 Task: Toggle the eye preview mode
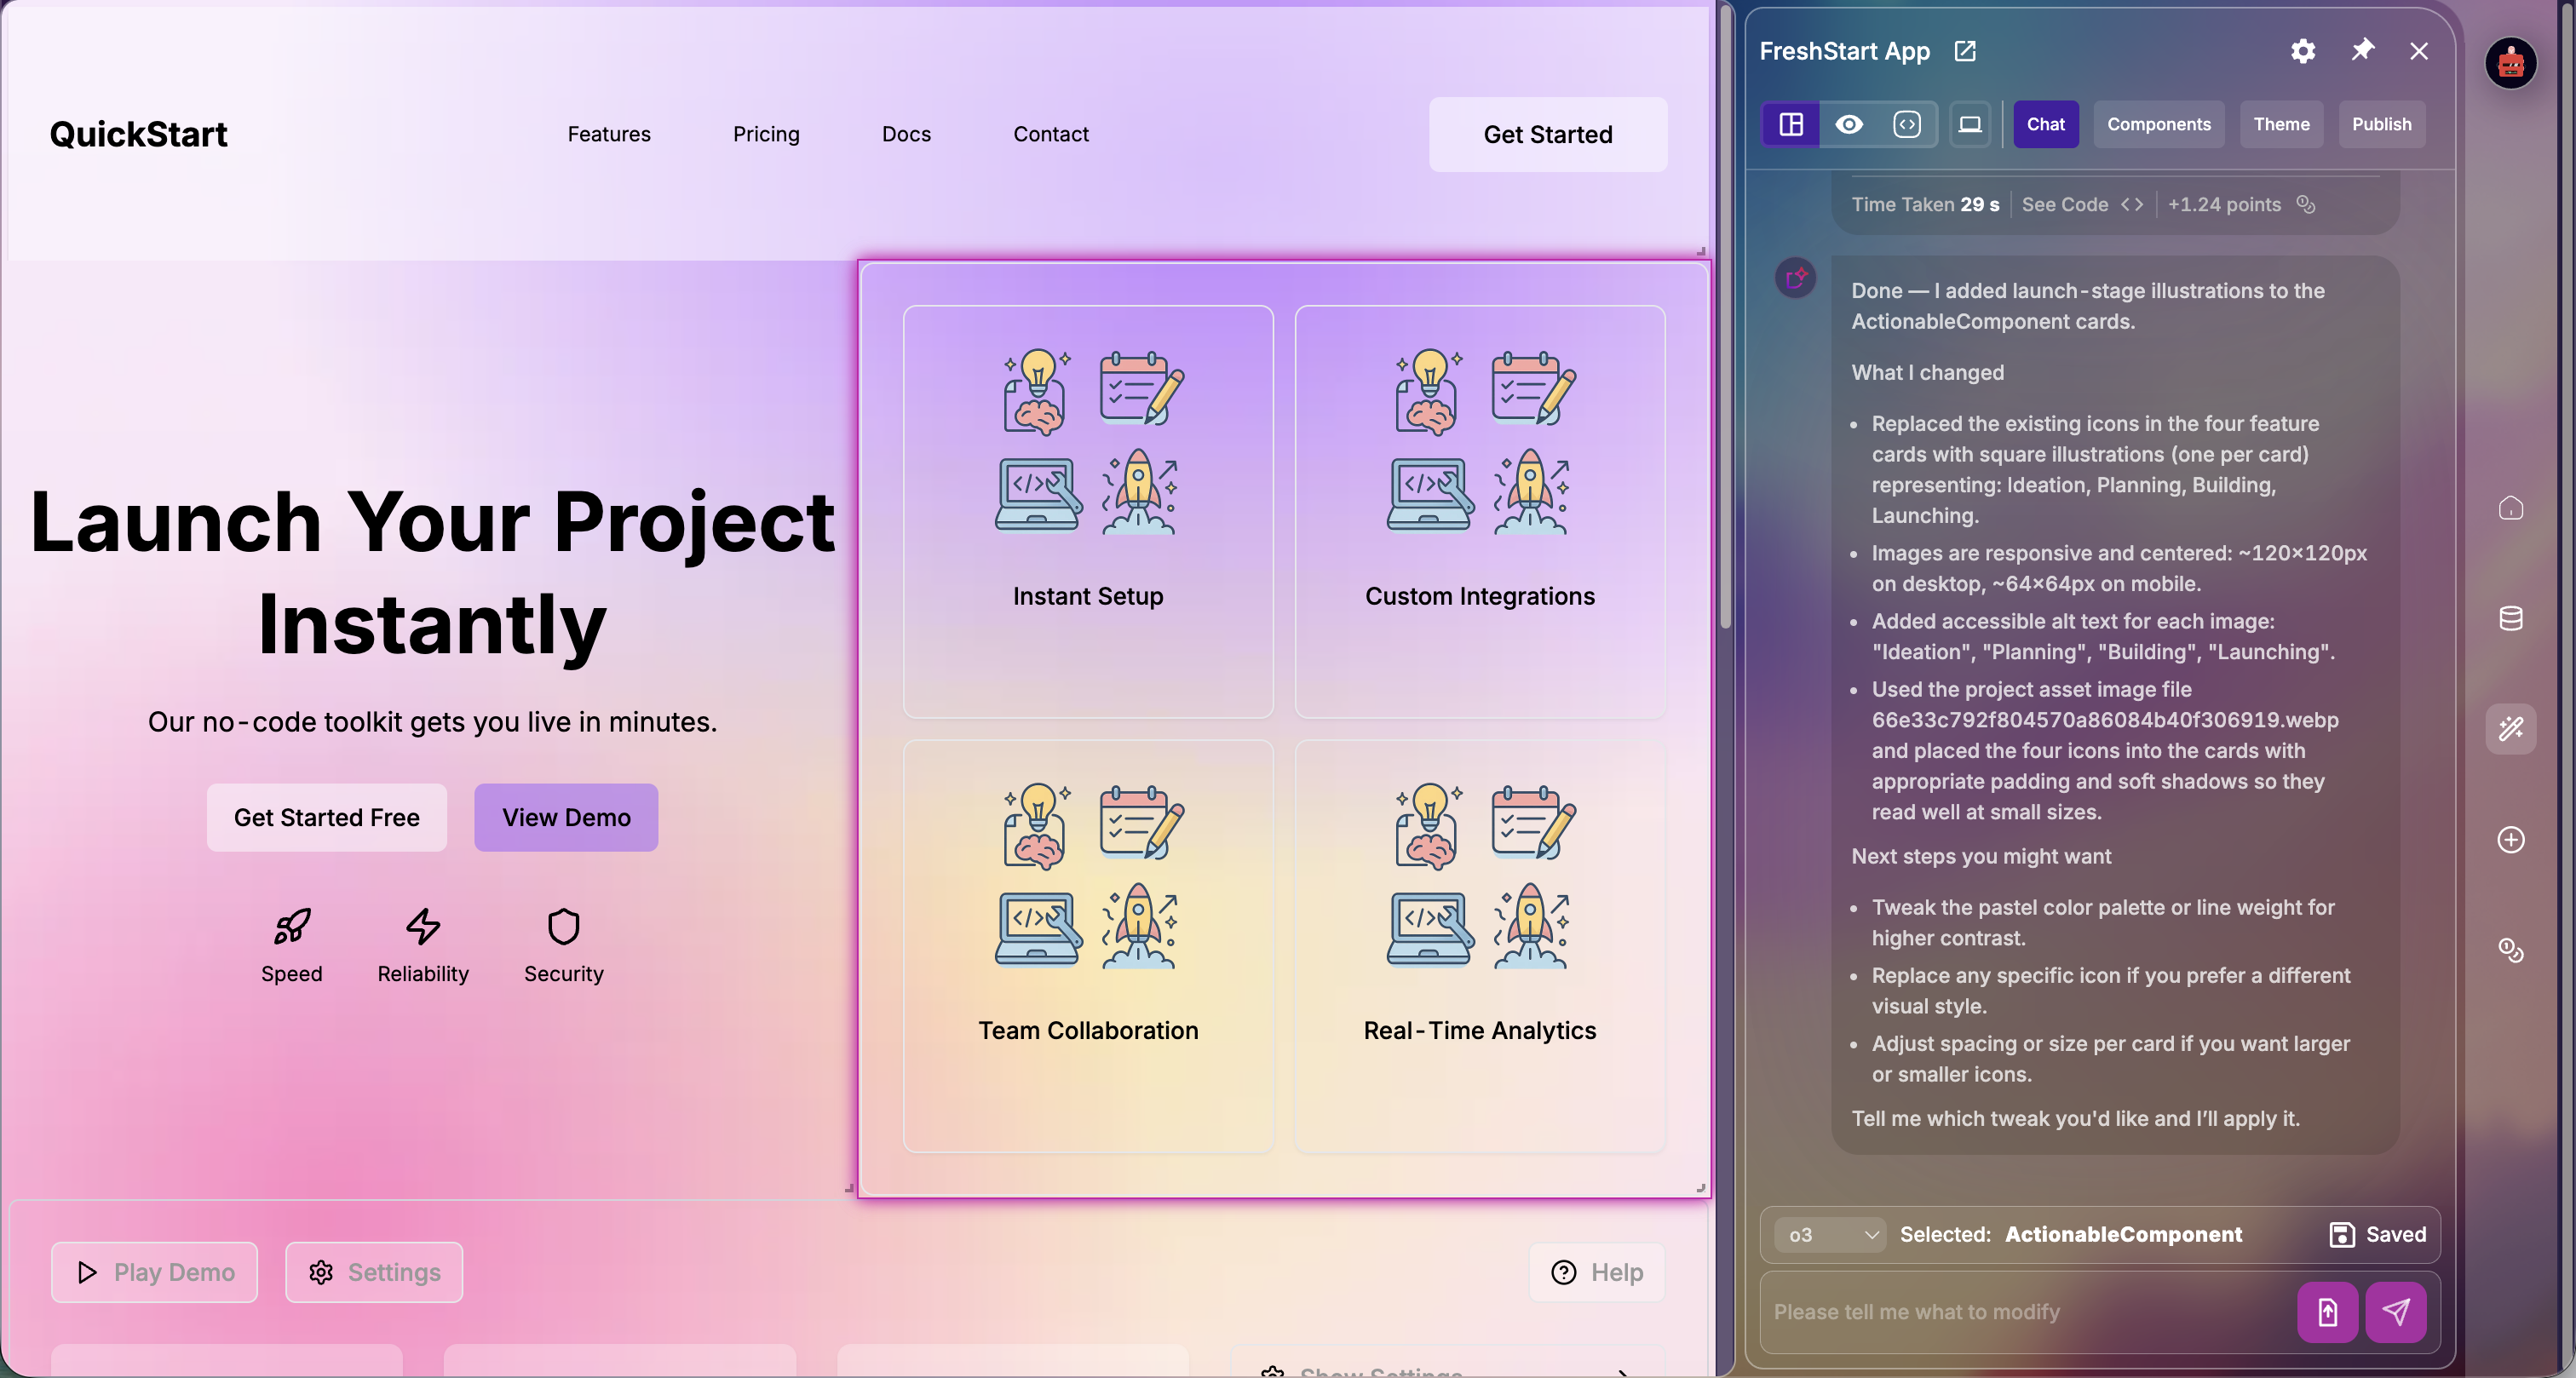pyautogui.click(x=1849, y=124)
